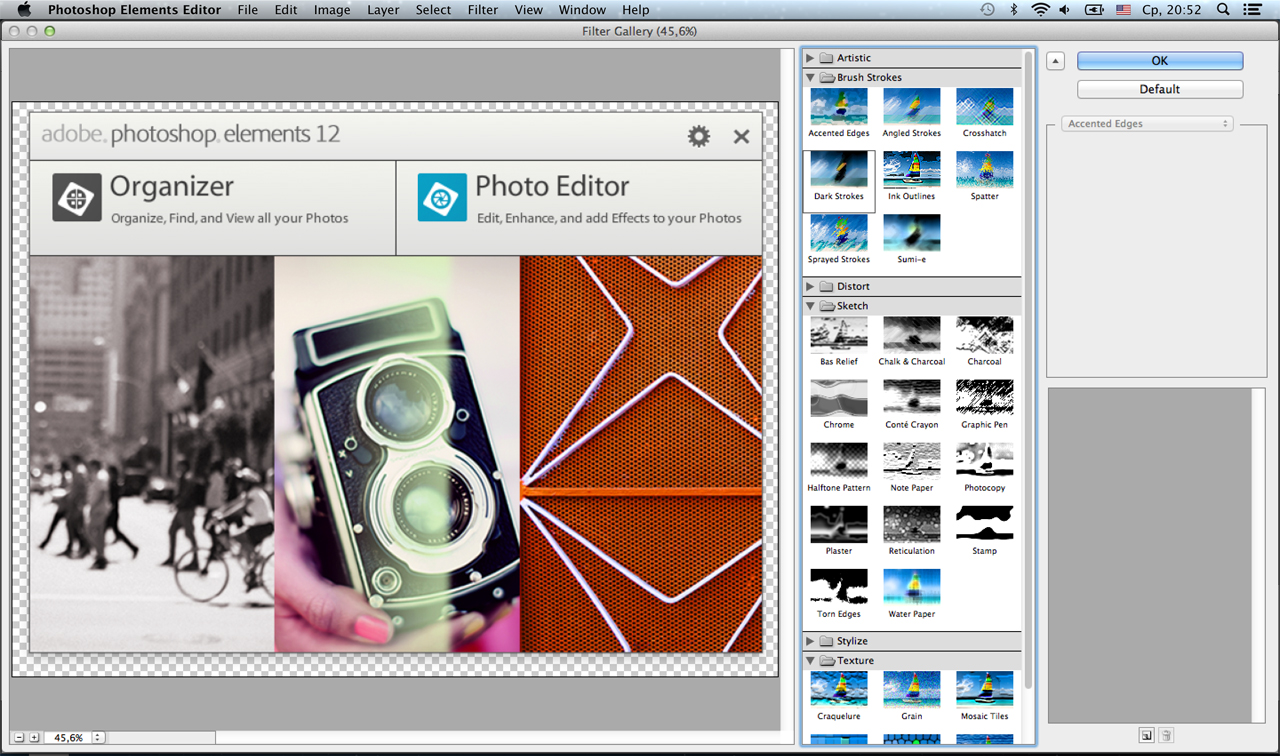Image resolution: width=1280 pixels, height=756 pixels.
Task: Open the Layer menu
Action: click(x=383, y=10)
